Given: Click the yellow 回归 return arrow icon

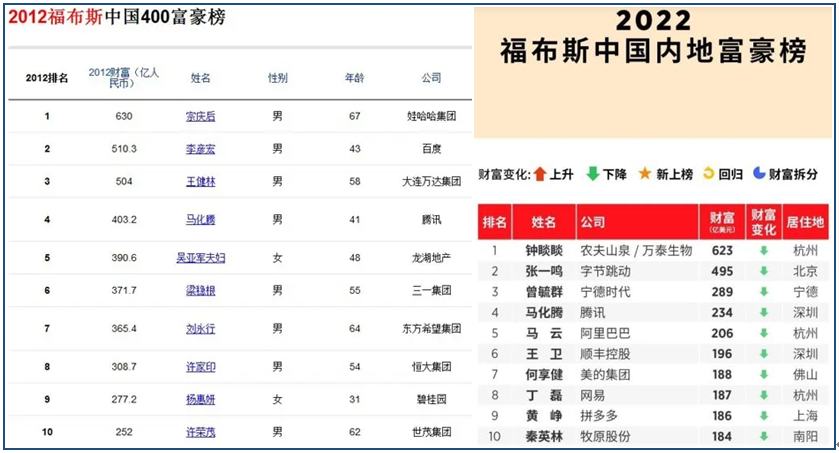Looking at the screenshot, I should click(708, 173).
